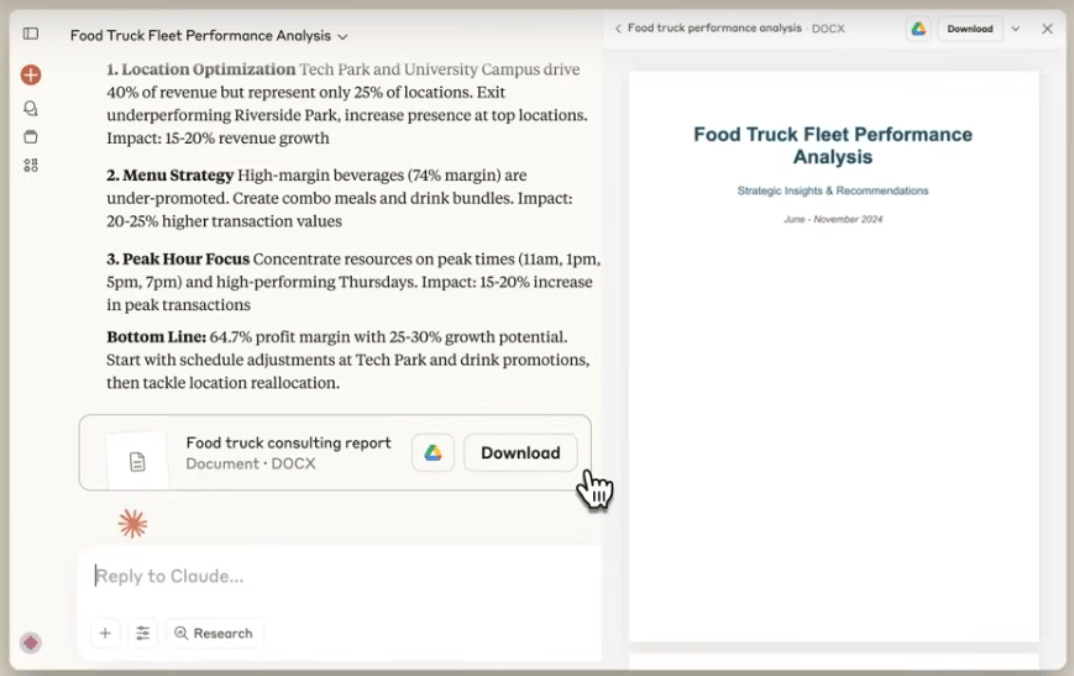Click the user profile avatar
This screenshot has width=1074, height=676.
(x=31, y=643)
